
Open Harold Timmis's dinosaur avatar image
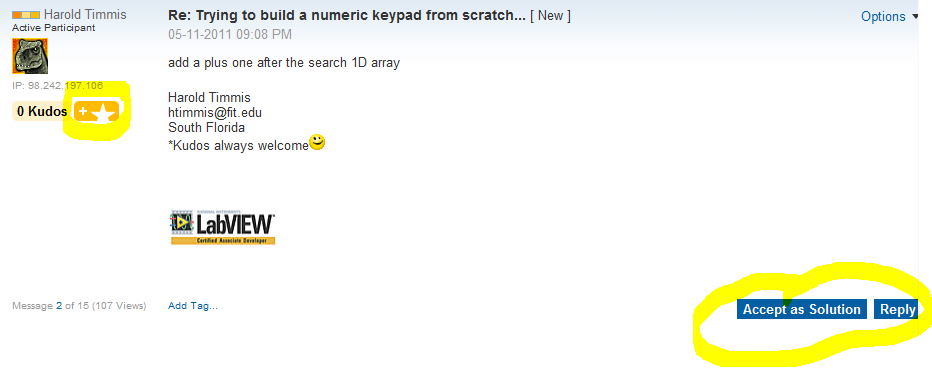[x=30, y=56]
